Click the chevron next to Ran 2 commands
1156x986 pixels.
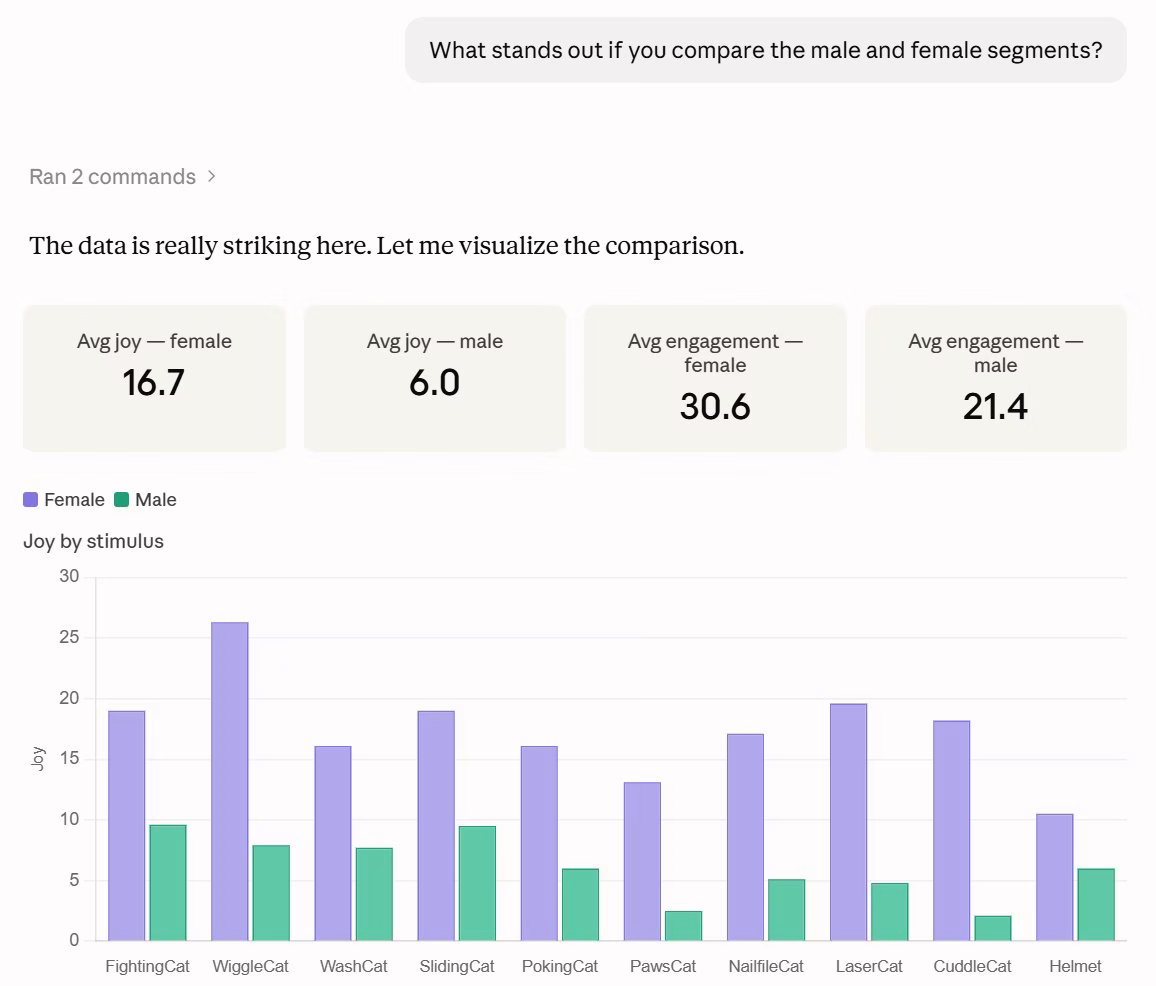point(212,177)
